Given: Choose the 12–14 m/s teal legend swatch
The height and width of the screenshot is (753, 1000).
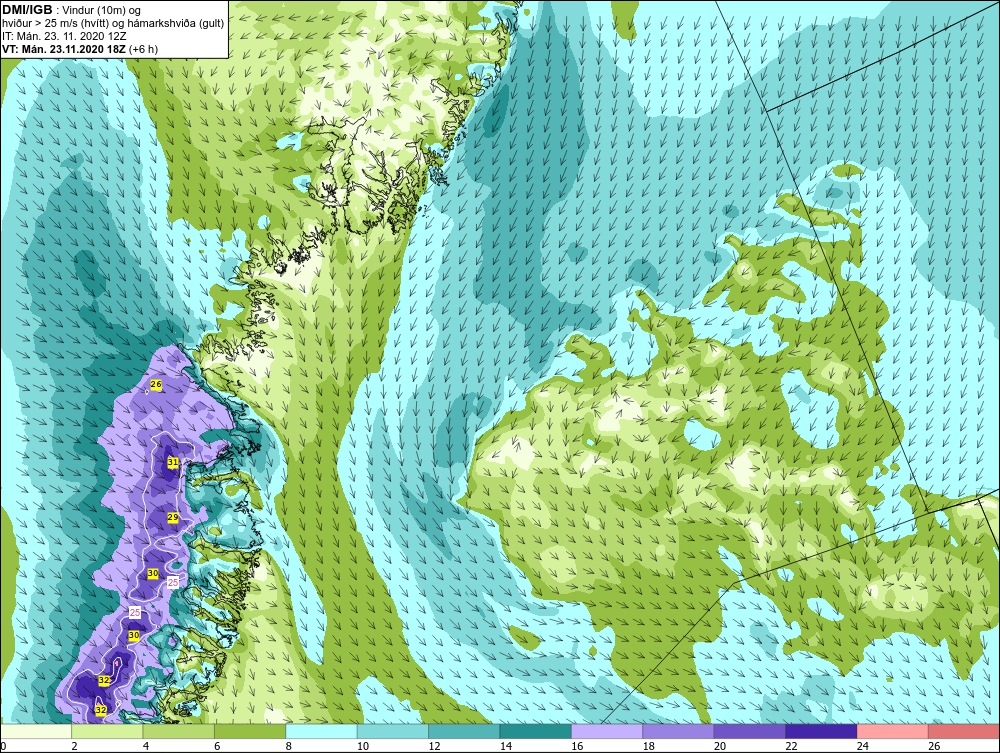Looking at the screenshot, I should (465, 731).
